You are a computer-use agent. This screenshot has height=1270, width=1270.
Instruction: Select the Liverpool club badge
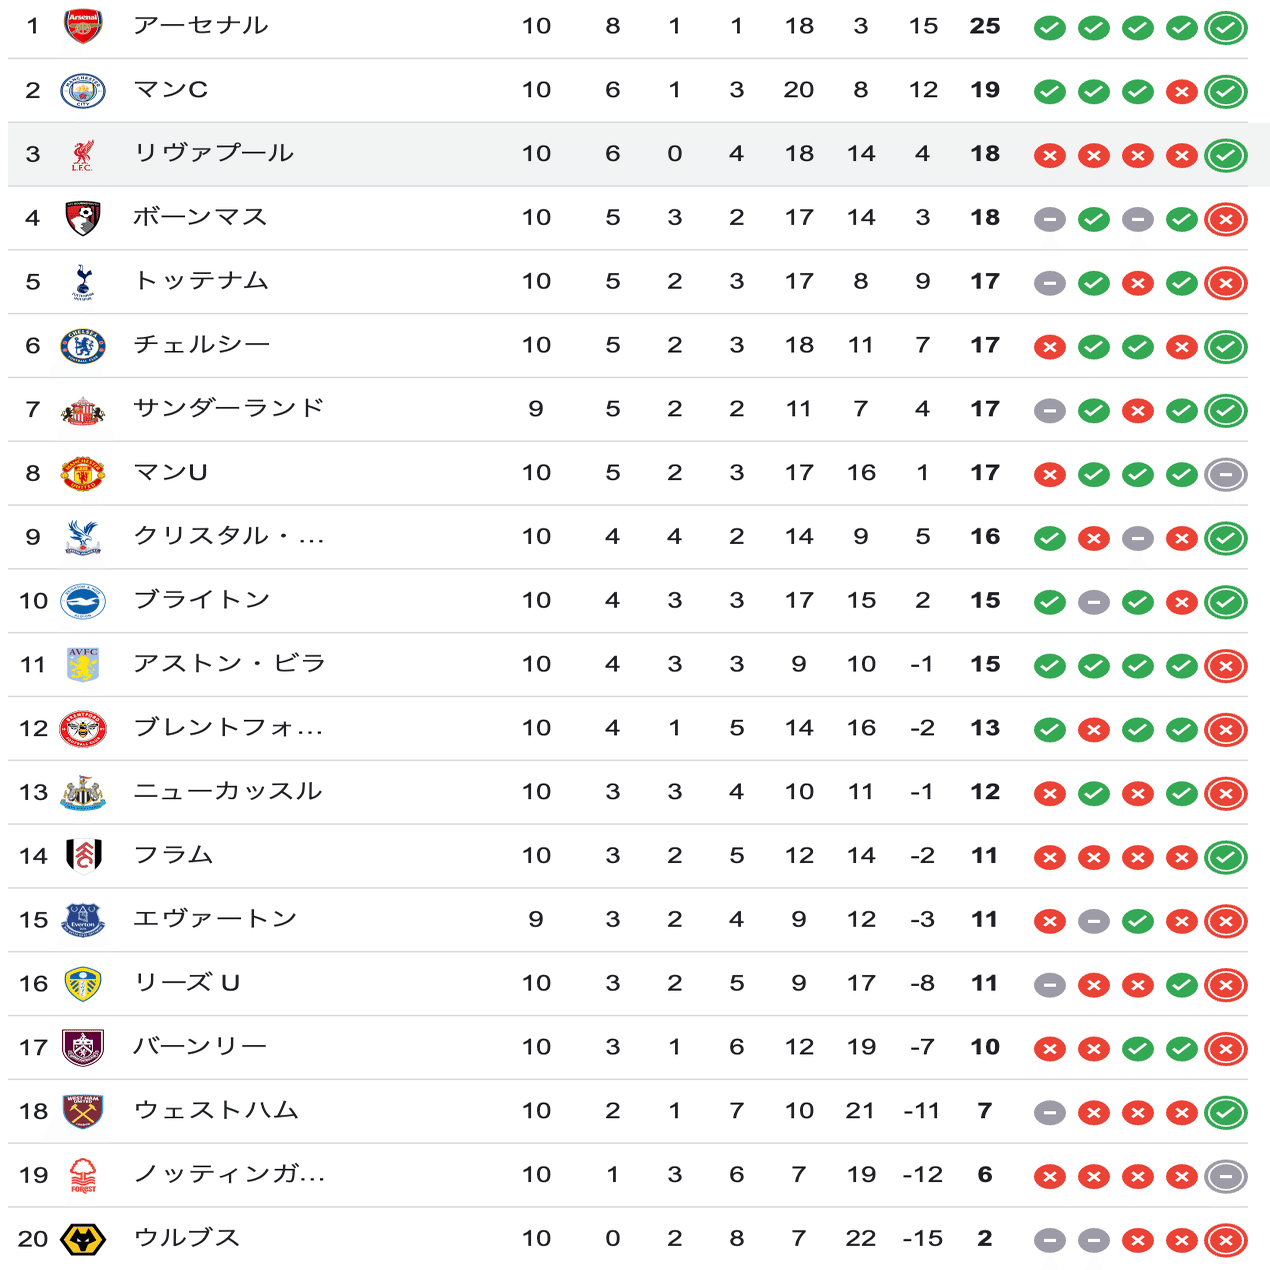(83, 153)
